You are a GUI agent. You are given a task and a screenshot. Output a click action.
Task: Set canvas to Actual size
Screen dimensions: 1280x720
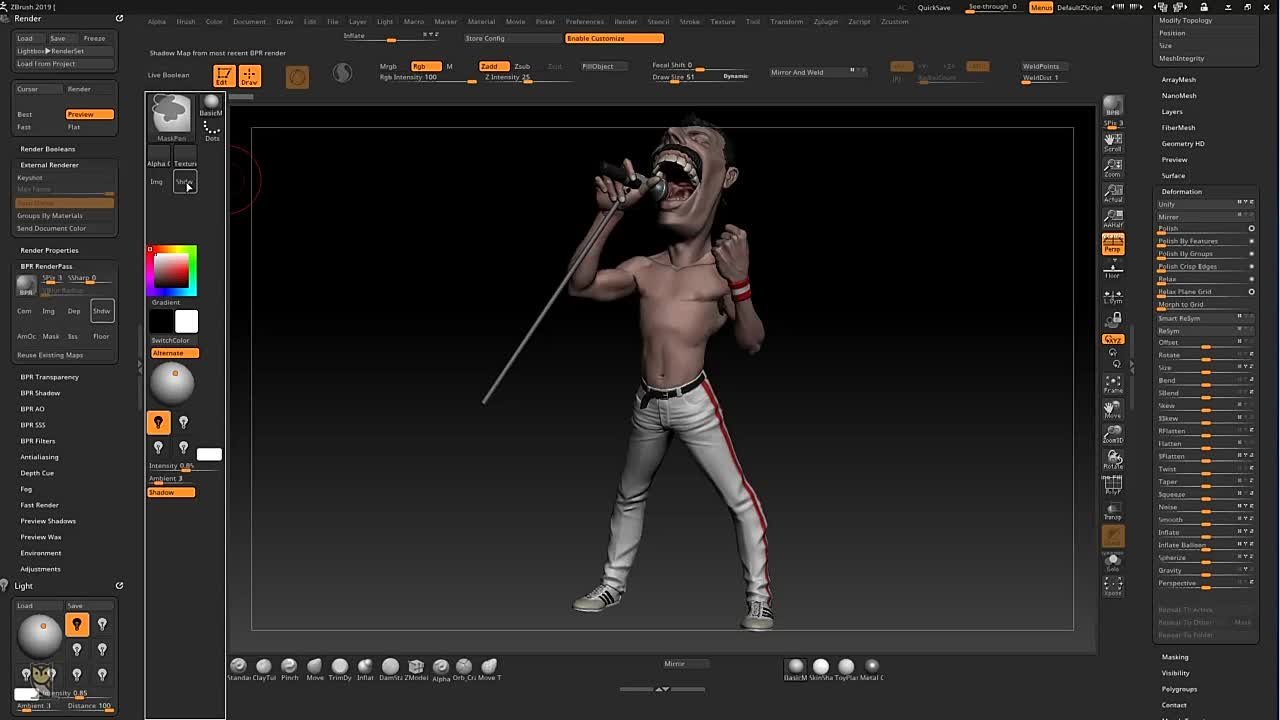tap(1113, 193)
